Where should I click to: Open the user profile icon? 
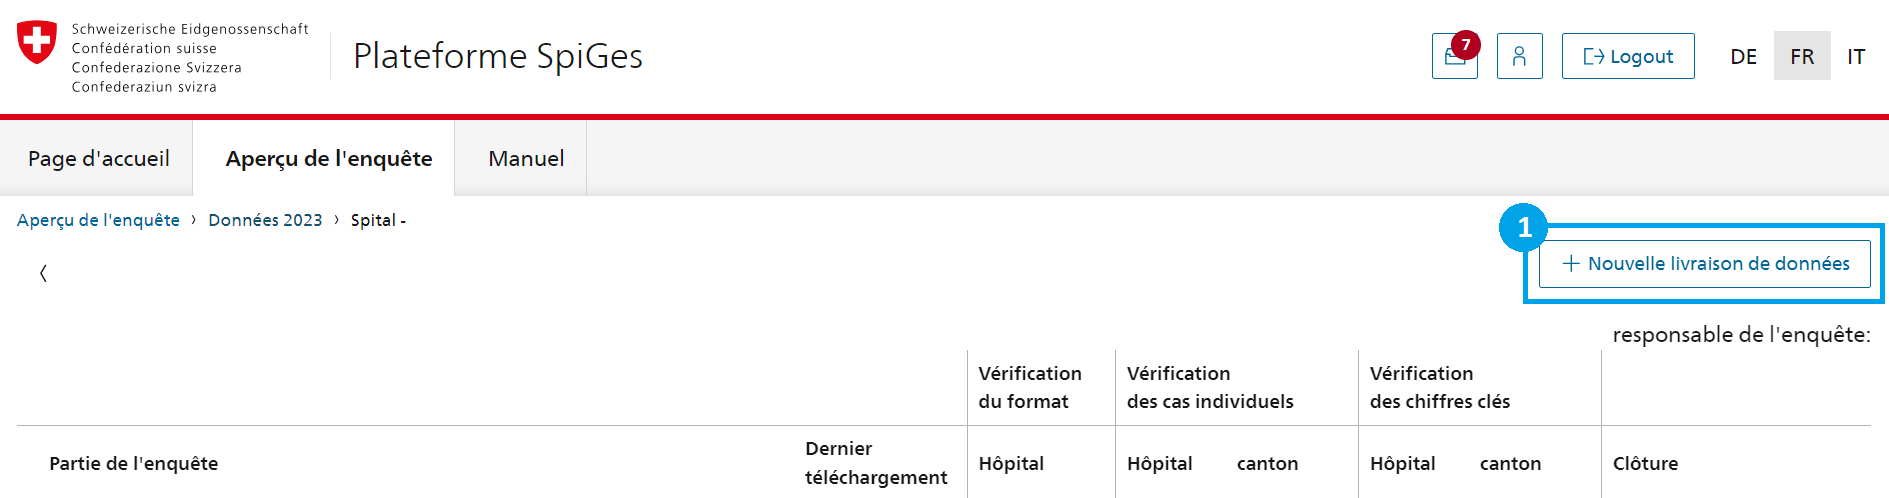click(1519, 56)
